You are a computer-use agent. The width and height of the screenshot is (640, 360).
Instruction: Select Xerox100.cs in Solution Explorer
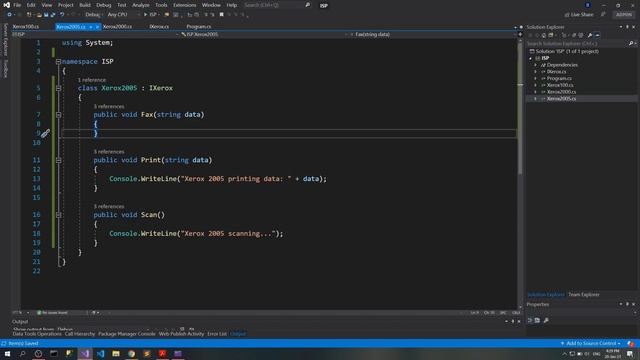click(560, 85)
